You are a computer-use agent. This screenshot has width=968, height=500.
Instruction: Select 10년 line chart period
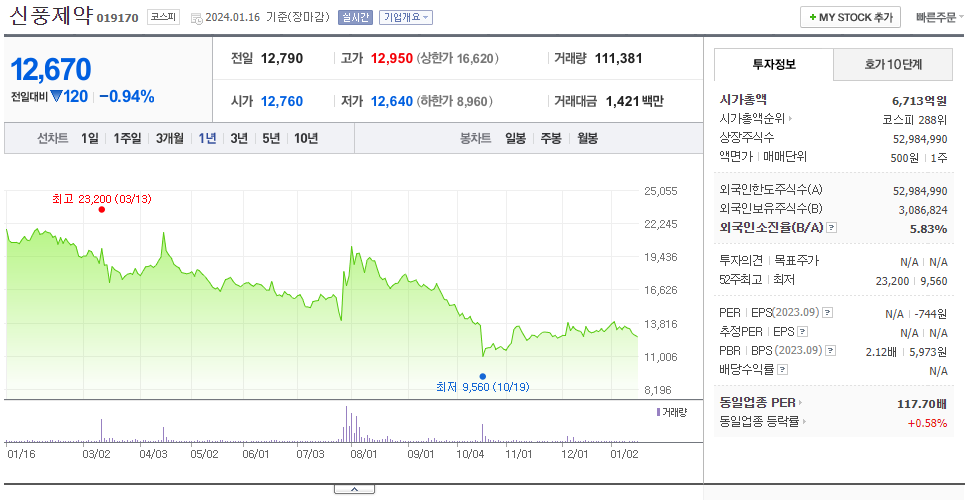[306, 138]
